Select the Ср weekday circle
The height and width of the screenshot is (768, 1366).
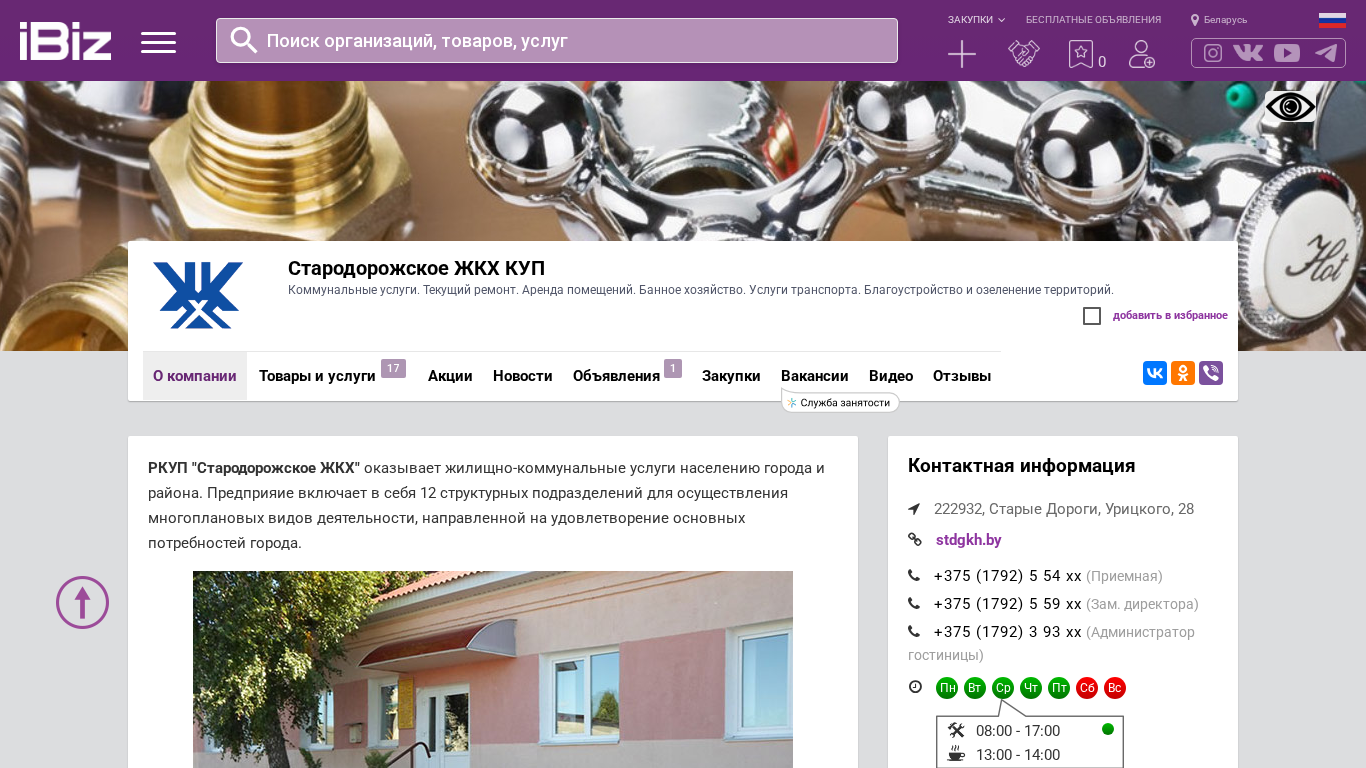1003,688
